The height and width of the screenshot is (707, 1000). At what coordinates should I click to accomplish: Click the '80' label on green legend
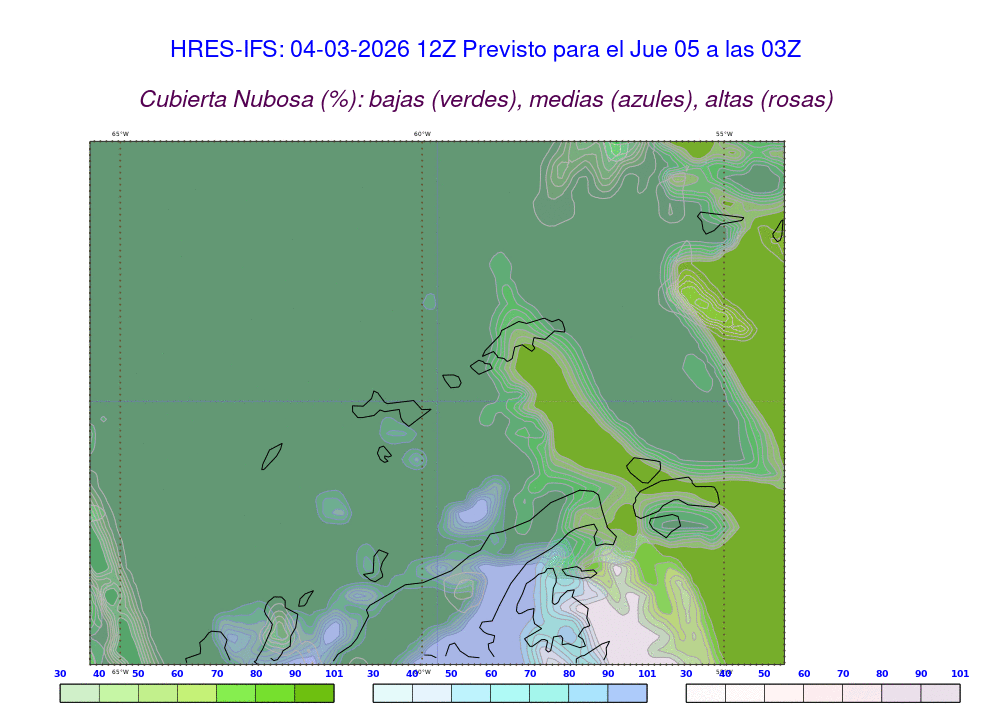[256, 674]
